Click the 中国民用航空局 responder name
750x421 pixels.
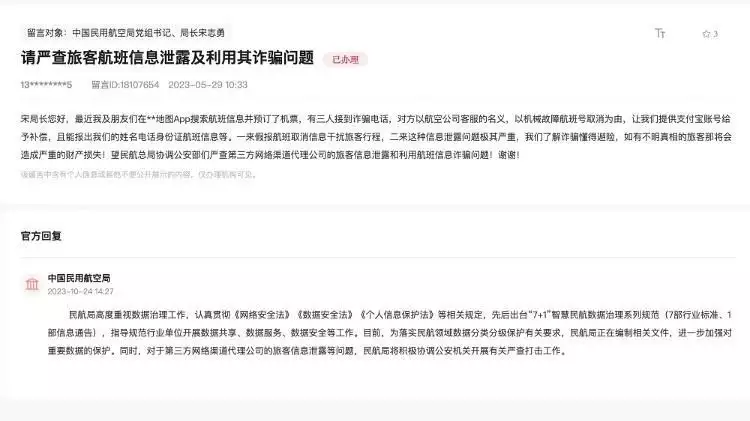point(79,278)
